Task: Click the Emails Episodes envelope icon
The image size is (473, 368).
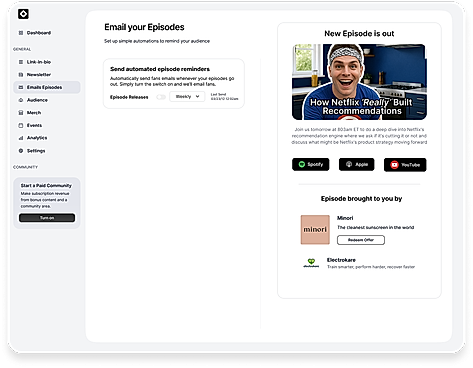Action: click(x=21, y=87)
